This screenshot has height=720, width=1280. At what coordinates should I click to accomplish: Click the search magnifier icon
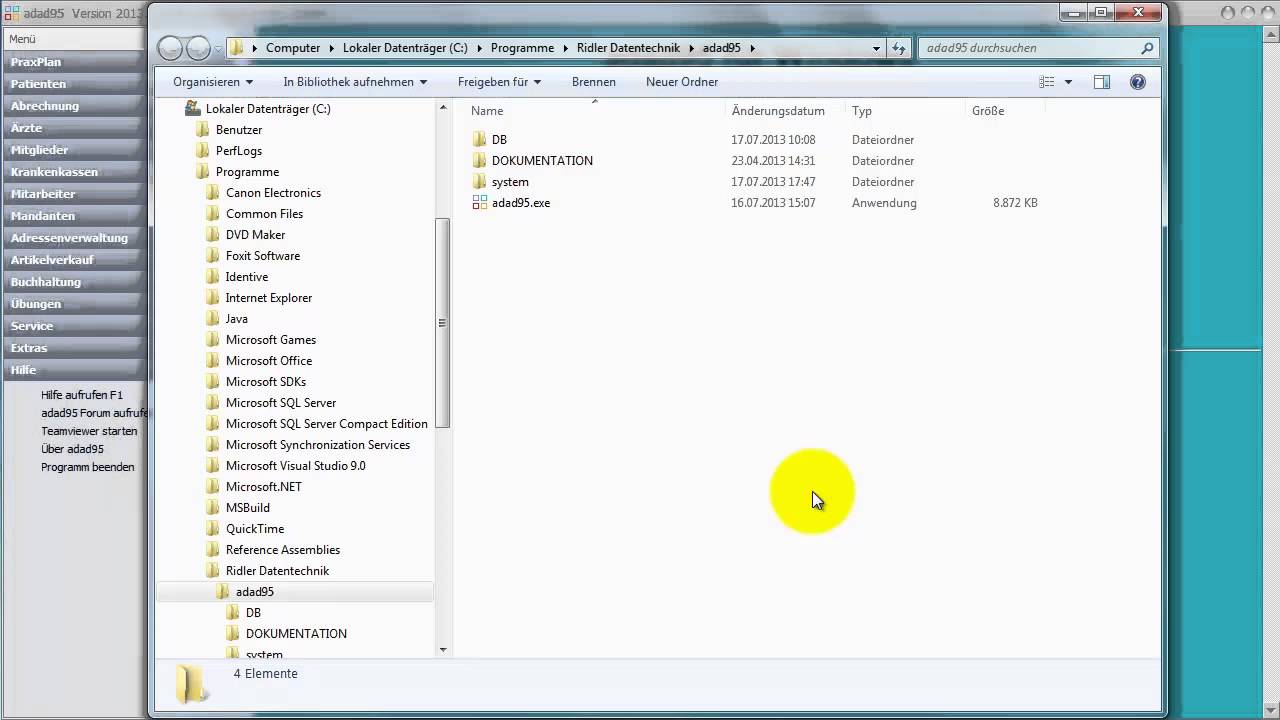click(x=1147, y=48)
